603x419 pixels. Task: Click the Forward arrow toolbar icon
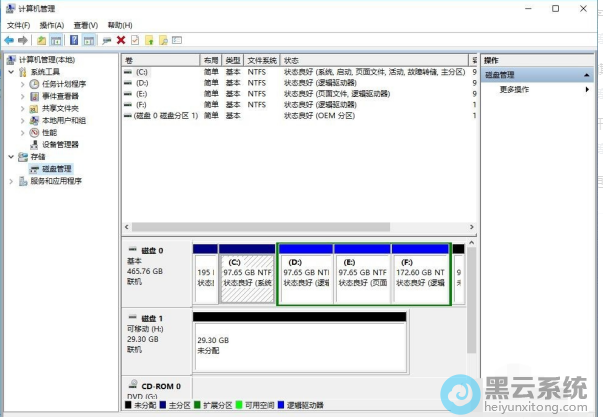[23, 40]
